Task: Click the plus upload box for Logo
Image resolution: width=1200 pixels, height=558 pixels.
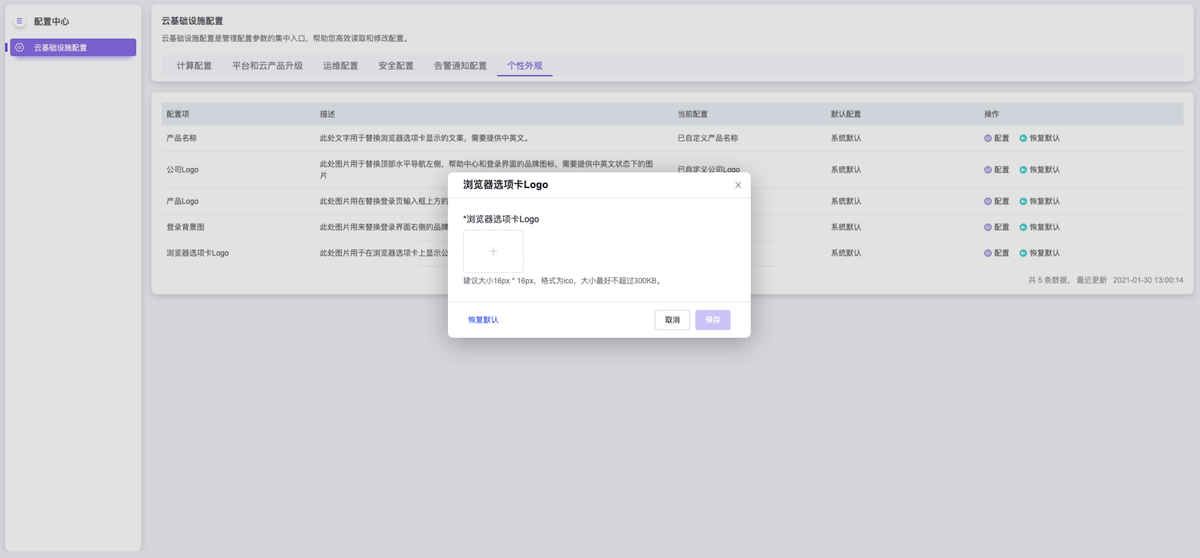Action: pos(493,251)
